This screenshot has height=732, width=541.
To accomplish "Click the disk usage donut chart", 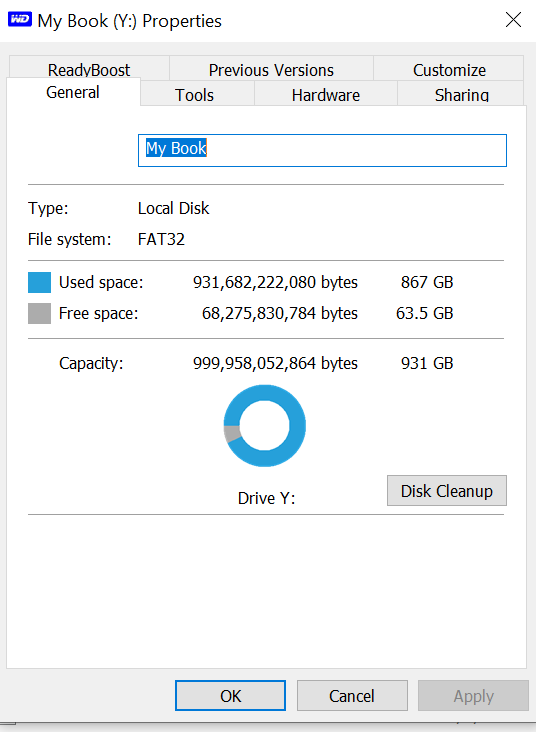I will pyautogui.click(x=265, y=426).
